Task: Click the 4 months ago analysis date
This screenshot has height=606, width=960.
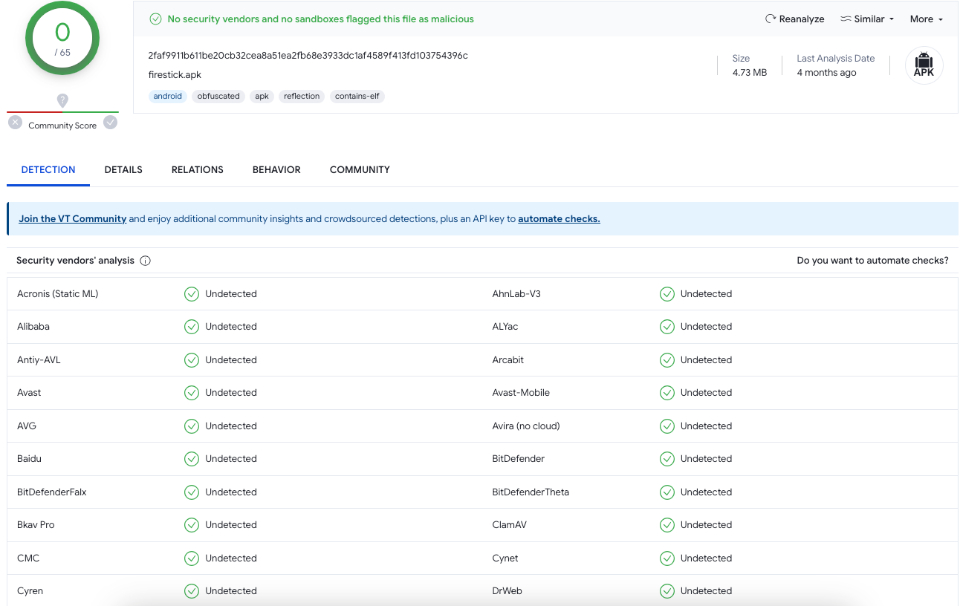Action: pos(827,72)
